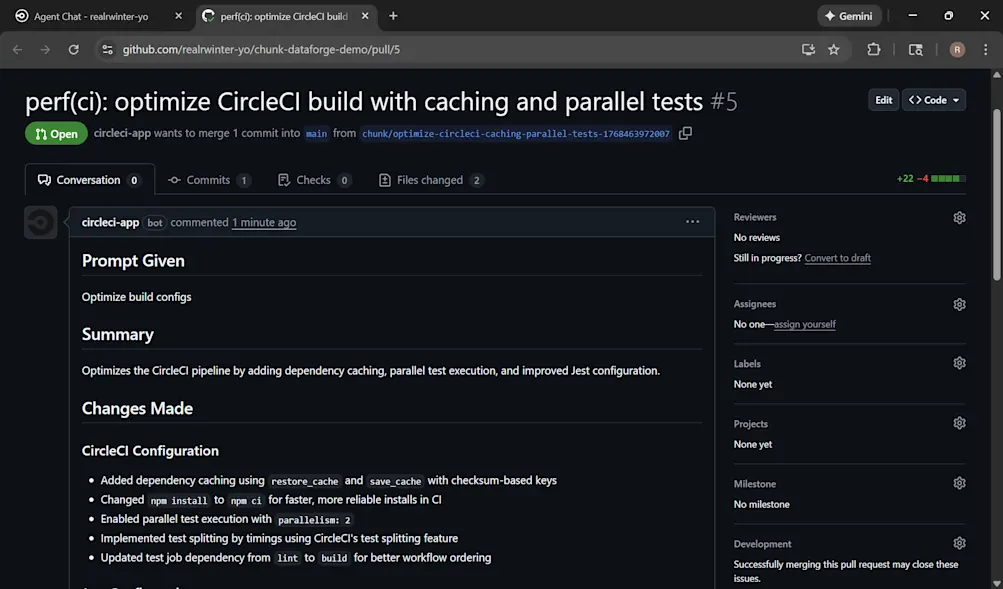The image size is (1003, 589).
Task: Click the install app icon in address bar
Action: 808,49
